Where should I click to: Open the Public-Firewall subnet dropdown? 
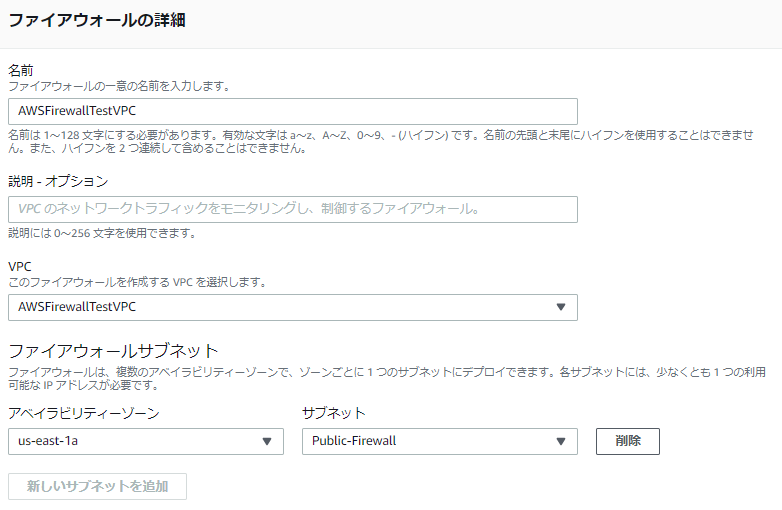[439, 441]
